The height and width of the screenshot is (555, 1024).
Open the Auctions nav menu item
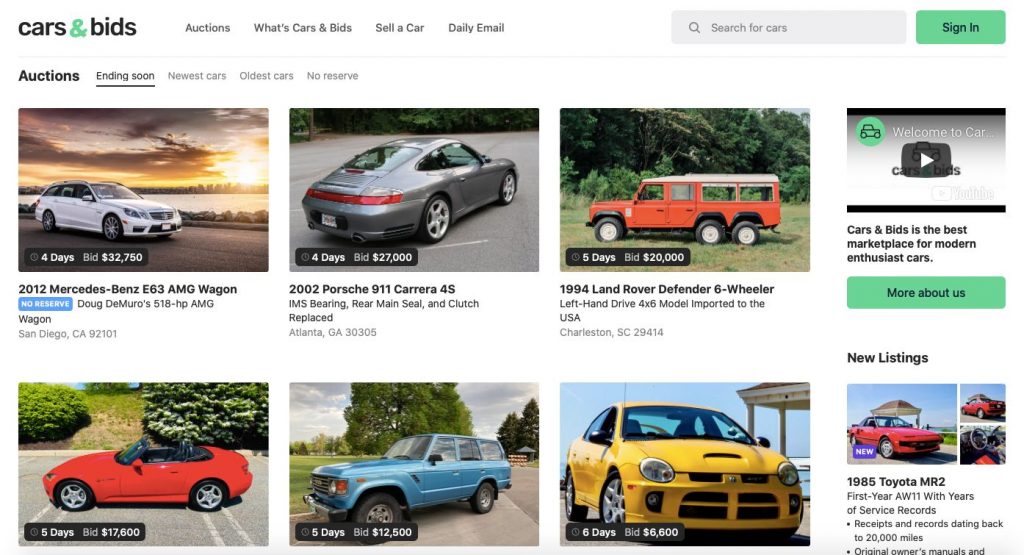[x=207, y=28]
